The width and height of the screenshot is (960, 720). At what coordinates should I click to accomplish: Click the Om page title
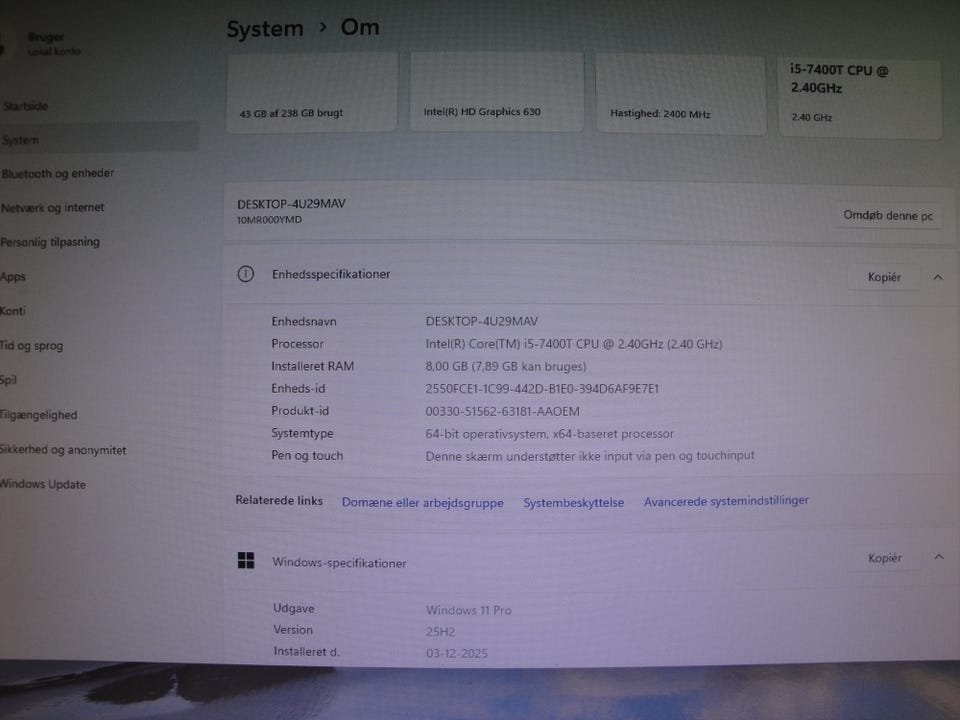coord(360,28)
